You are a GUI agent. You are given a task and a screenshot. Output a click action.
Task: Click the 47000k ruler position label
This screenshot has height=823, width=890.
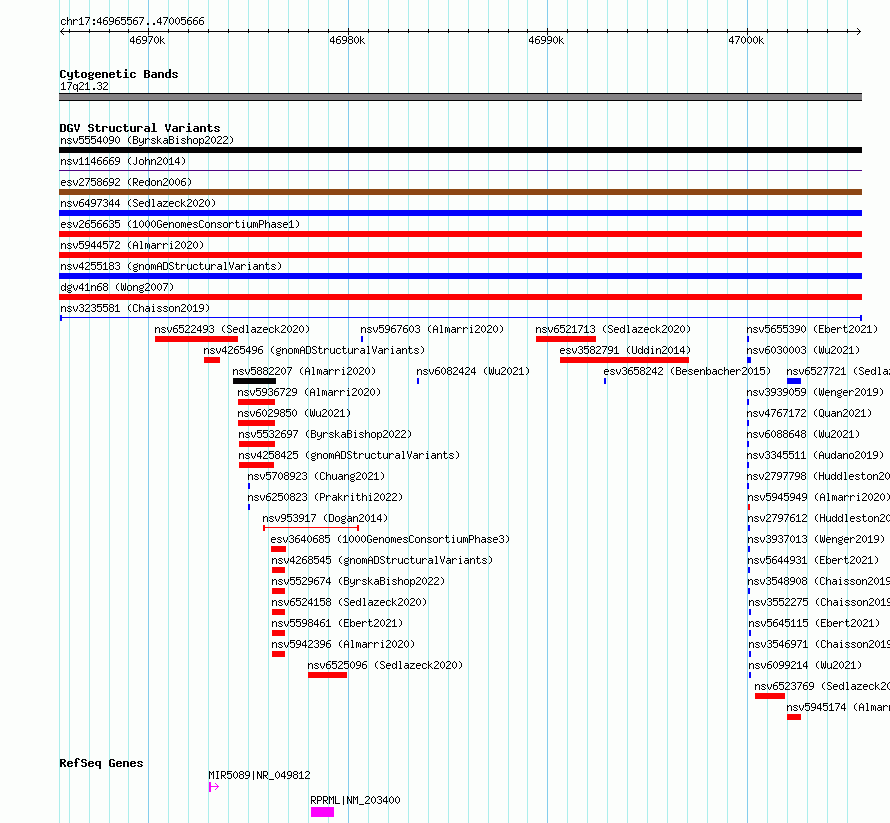tap(746, 40)
